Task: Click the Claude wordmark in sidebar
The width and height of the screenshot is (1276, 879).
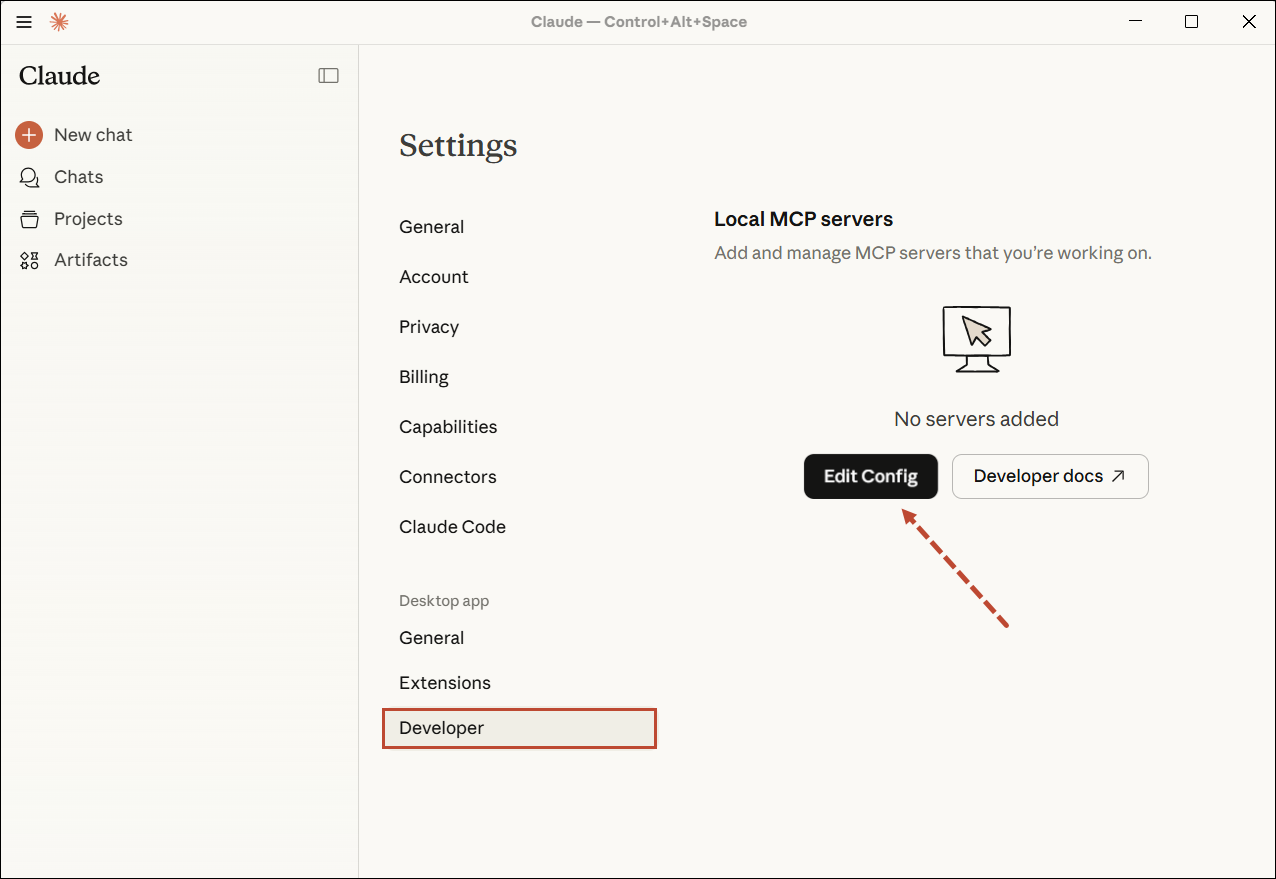Action: [x=60, y=76]
